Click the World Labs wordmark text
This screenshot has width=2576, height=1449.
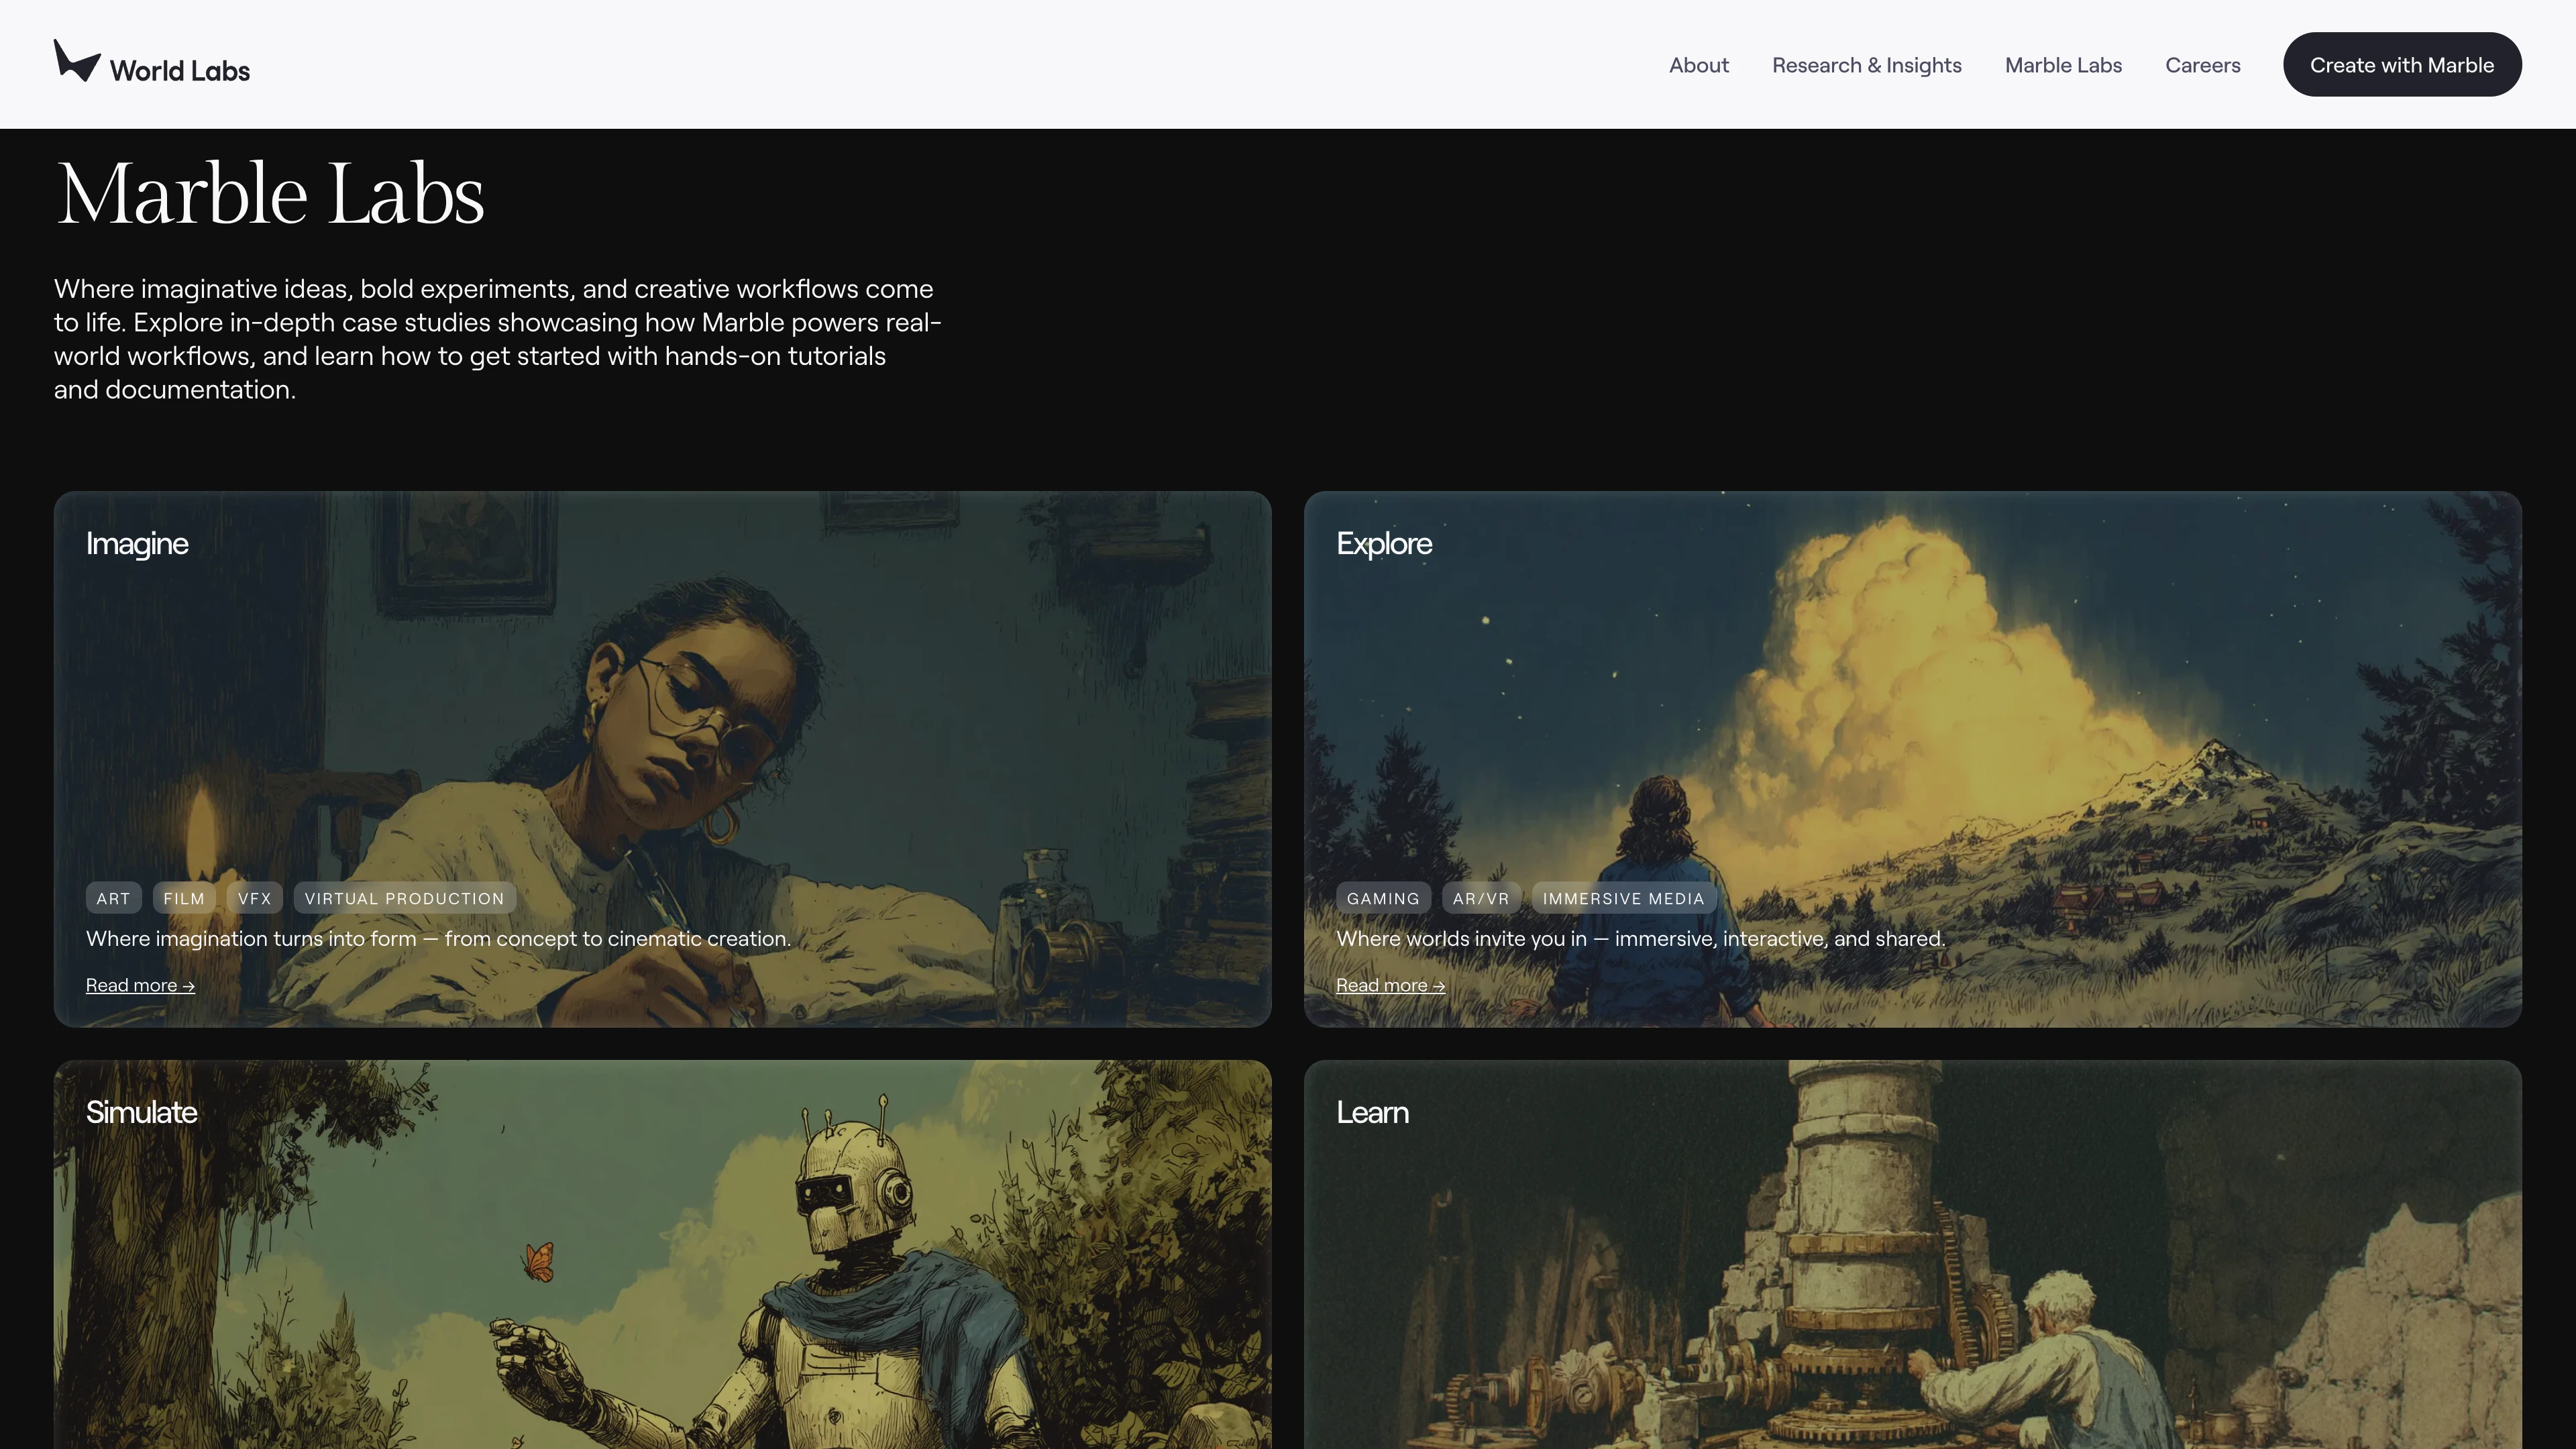[180, 71]
